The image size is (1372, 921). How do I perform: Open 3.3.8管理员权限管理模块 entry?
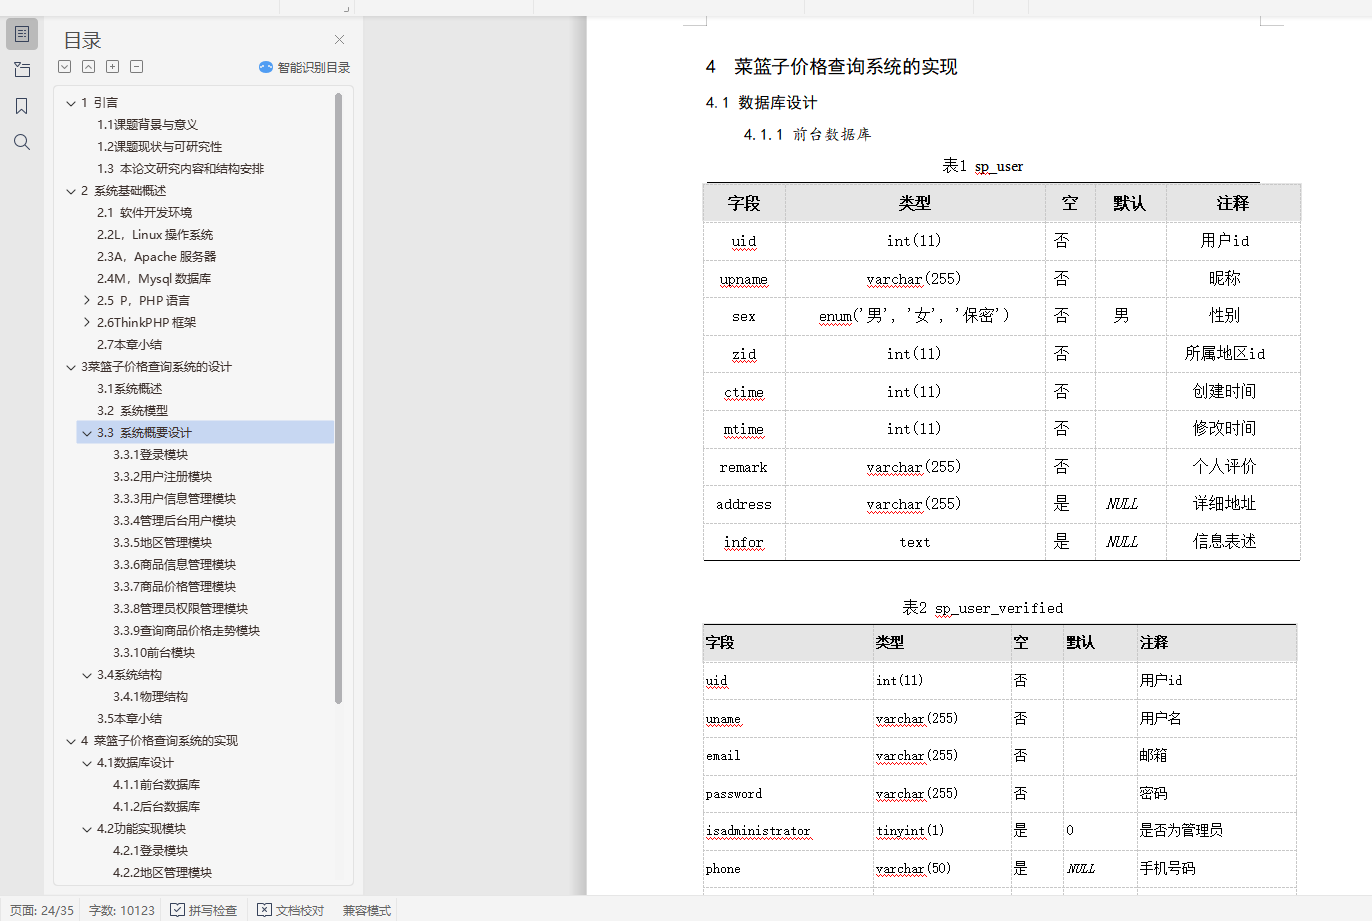(180, 609)
